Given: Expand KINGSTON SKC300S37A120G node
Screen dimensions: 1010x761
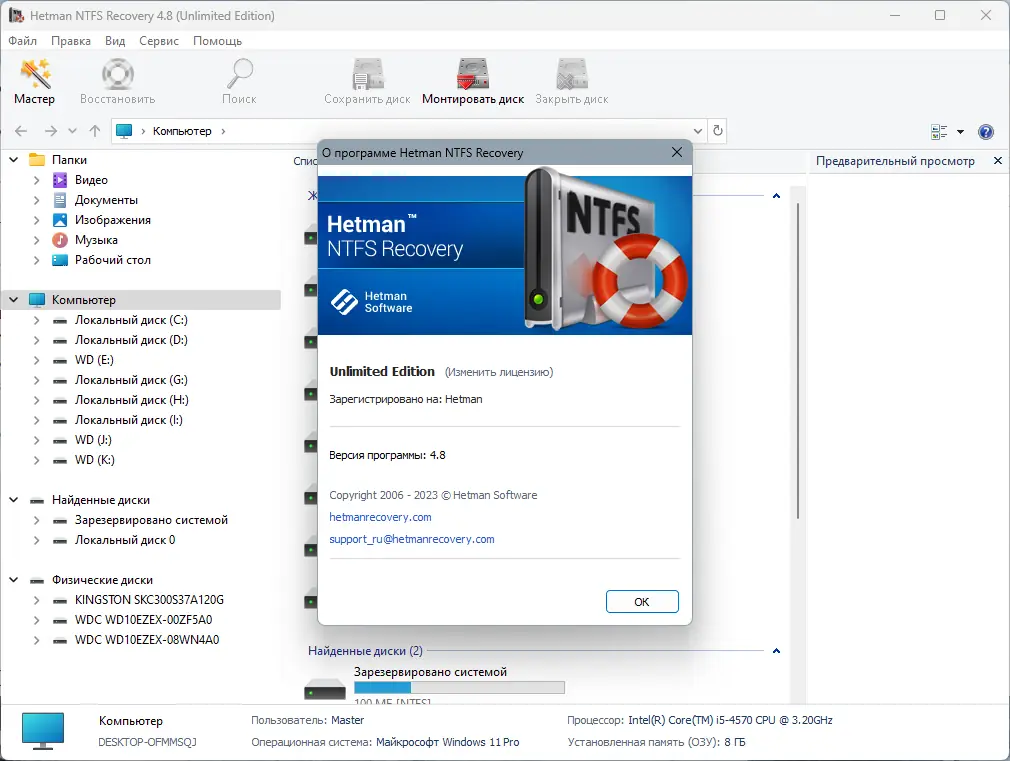Looking at the screenshot, I should (x=36, y=600).
